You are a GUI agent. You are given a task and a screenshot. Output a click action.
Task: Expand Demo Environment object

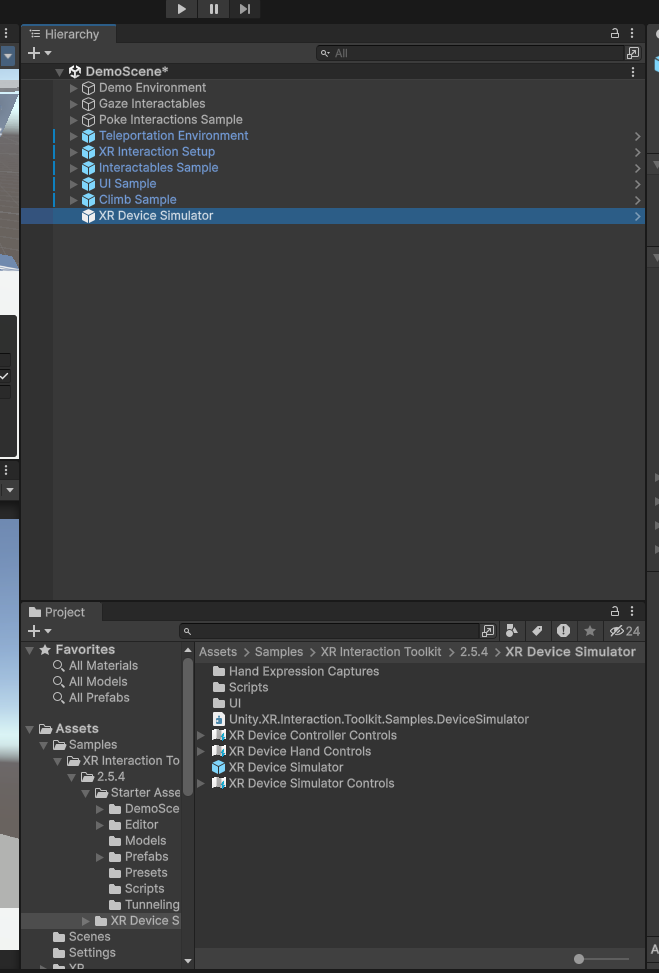[x=74, y=88]
